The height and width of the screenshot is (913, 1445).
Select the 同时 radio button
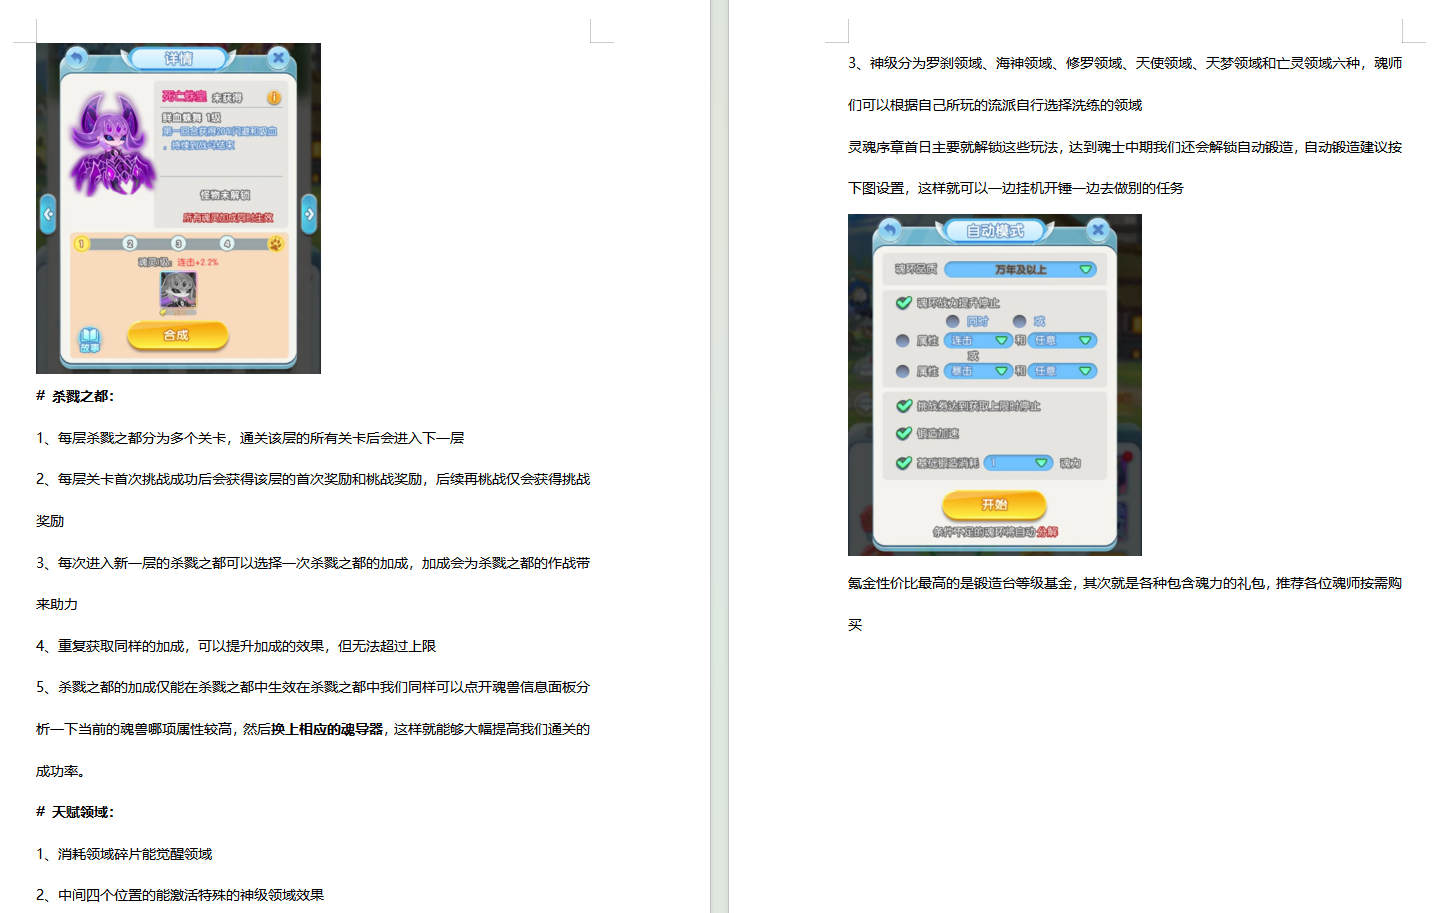click(953, 322)
